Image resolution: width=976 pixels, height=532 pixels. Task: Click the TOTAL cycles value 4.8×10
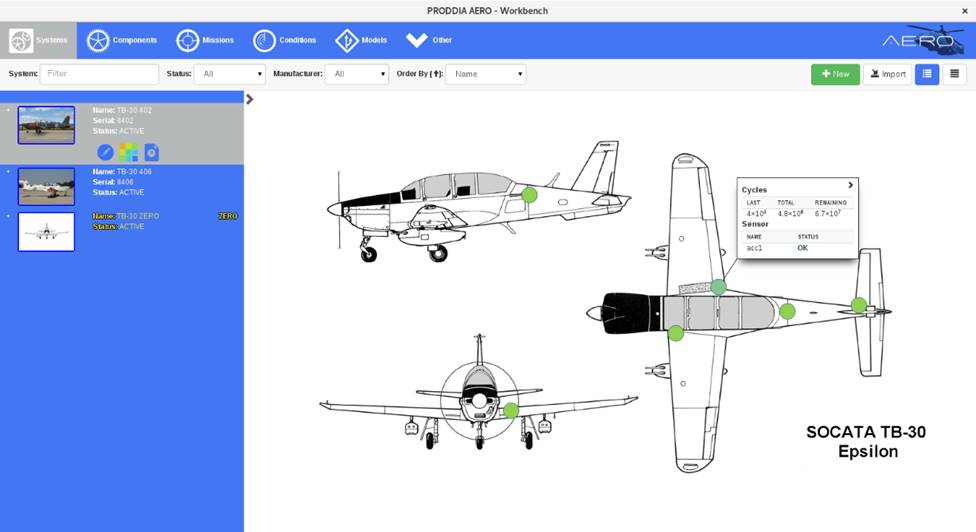(x=791, y=213)
